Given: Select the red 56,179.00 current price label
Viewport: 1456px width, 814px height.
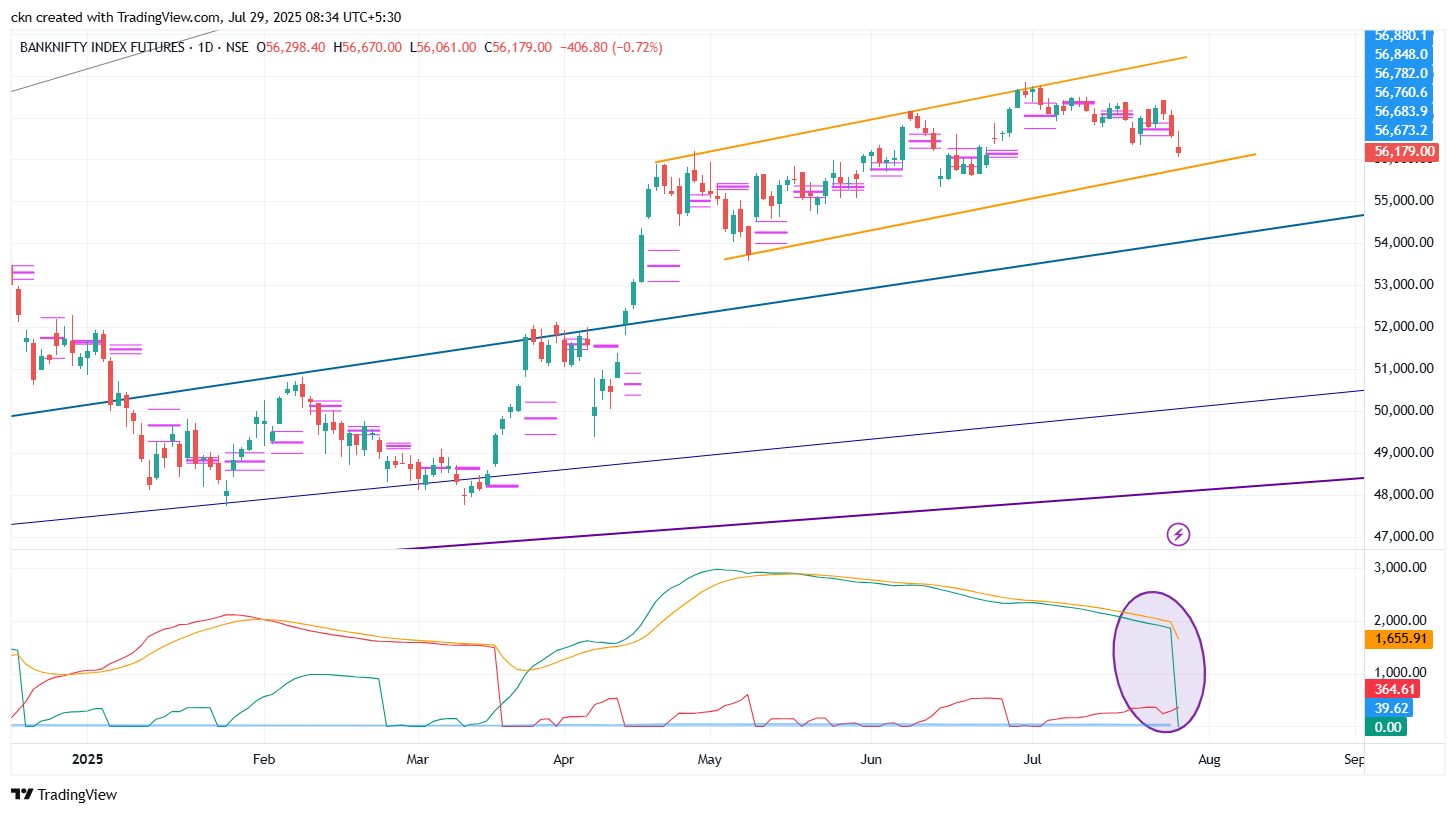Looking at the screenshot, I should (x=1404, y=152).
